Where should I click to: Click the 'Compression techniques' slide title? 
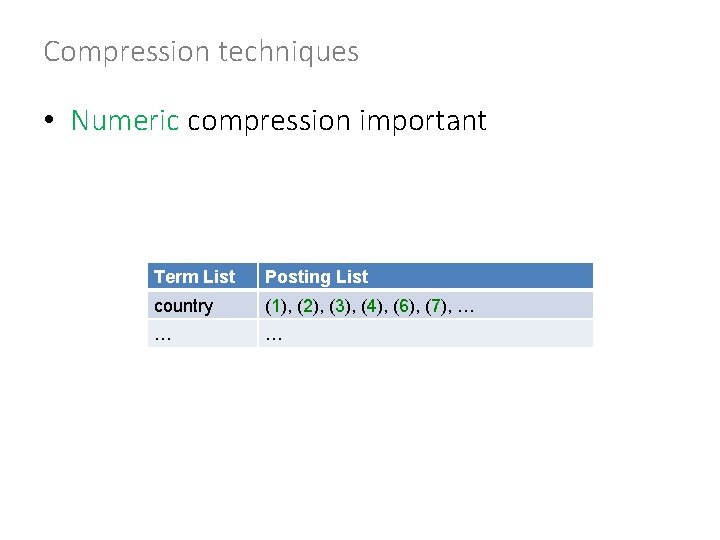coord(201,52)
